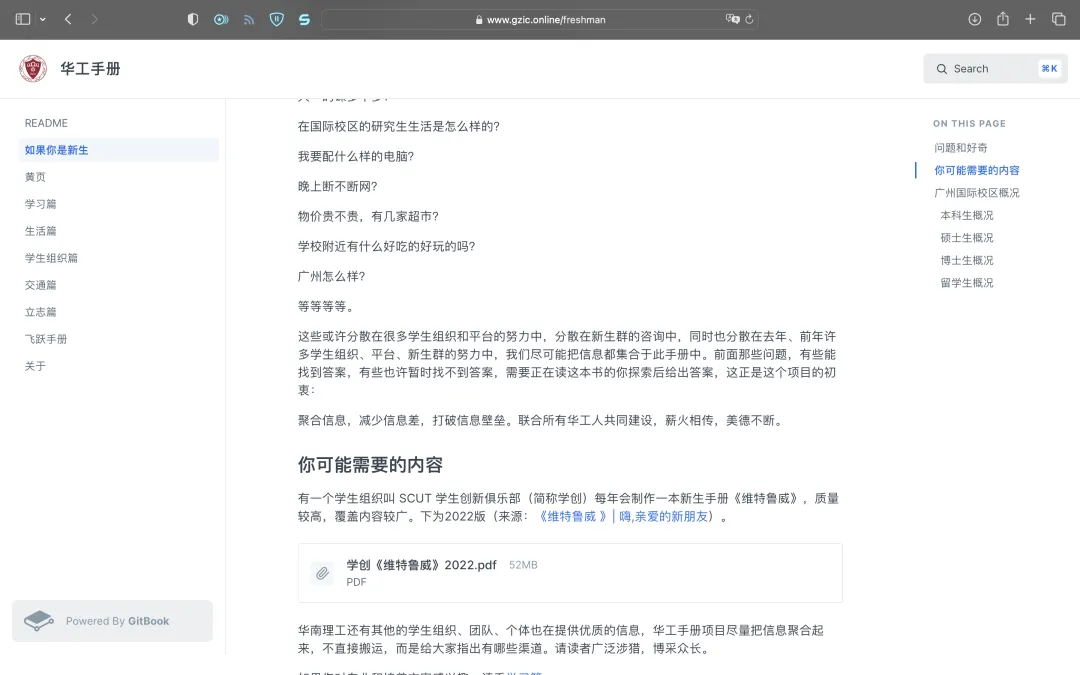Click the Search field in header
The width and height of the screenshot is (1080, 675).
click(994, 69)
